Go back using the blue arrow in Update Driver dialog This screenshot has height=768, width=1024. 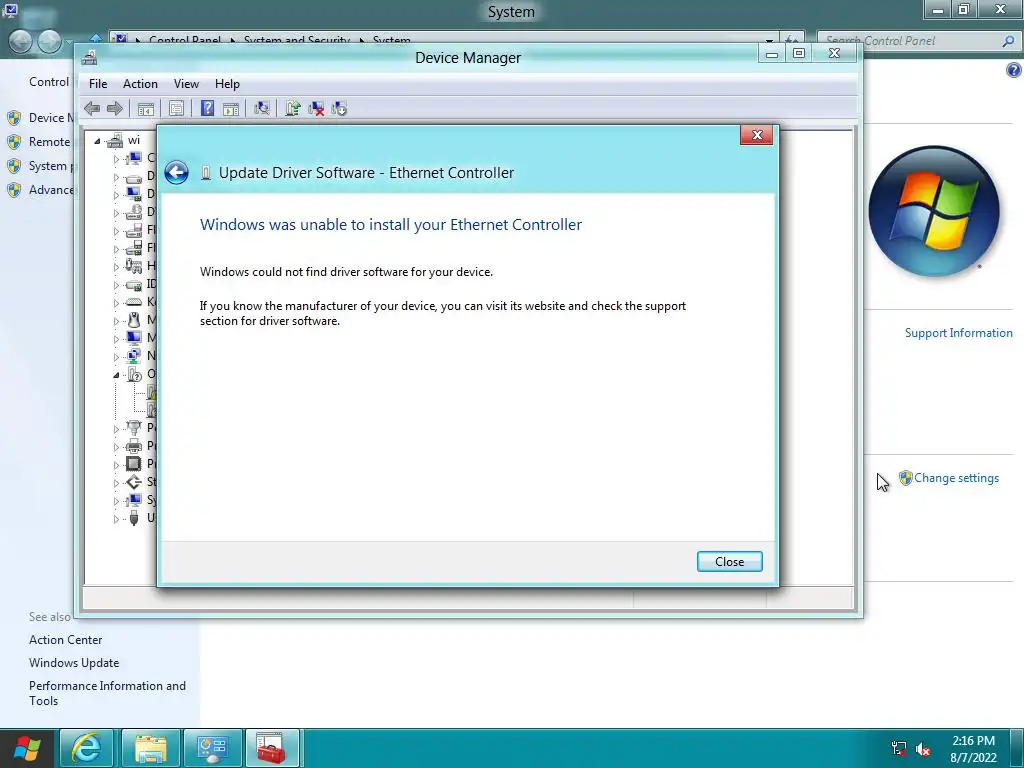(x=176, y=172)
